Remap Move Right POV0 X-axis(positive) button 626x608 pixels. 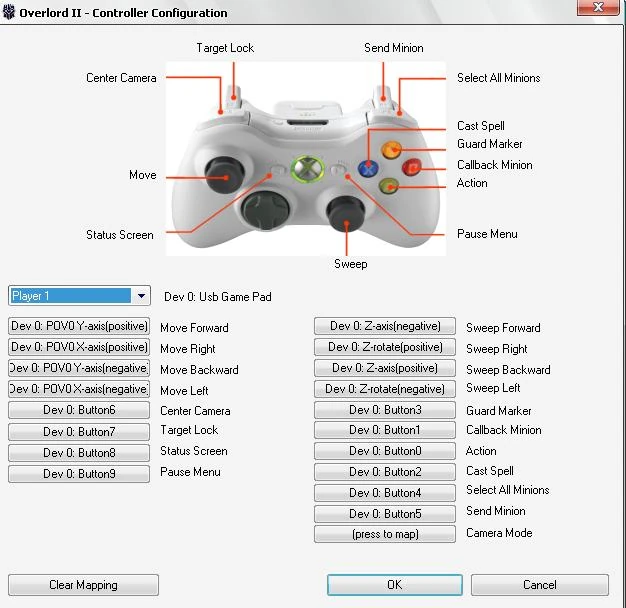point(79,347)
